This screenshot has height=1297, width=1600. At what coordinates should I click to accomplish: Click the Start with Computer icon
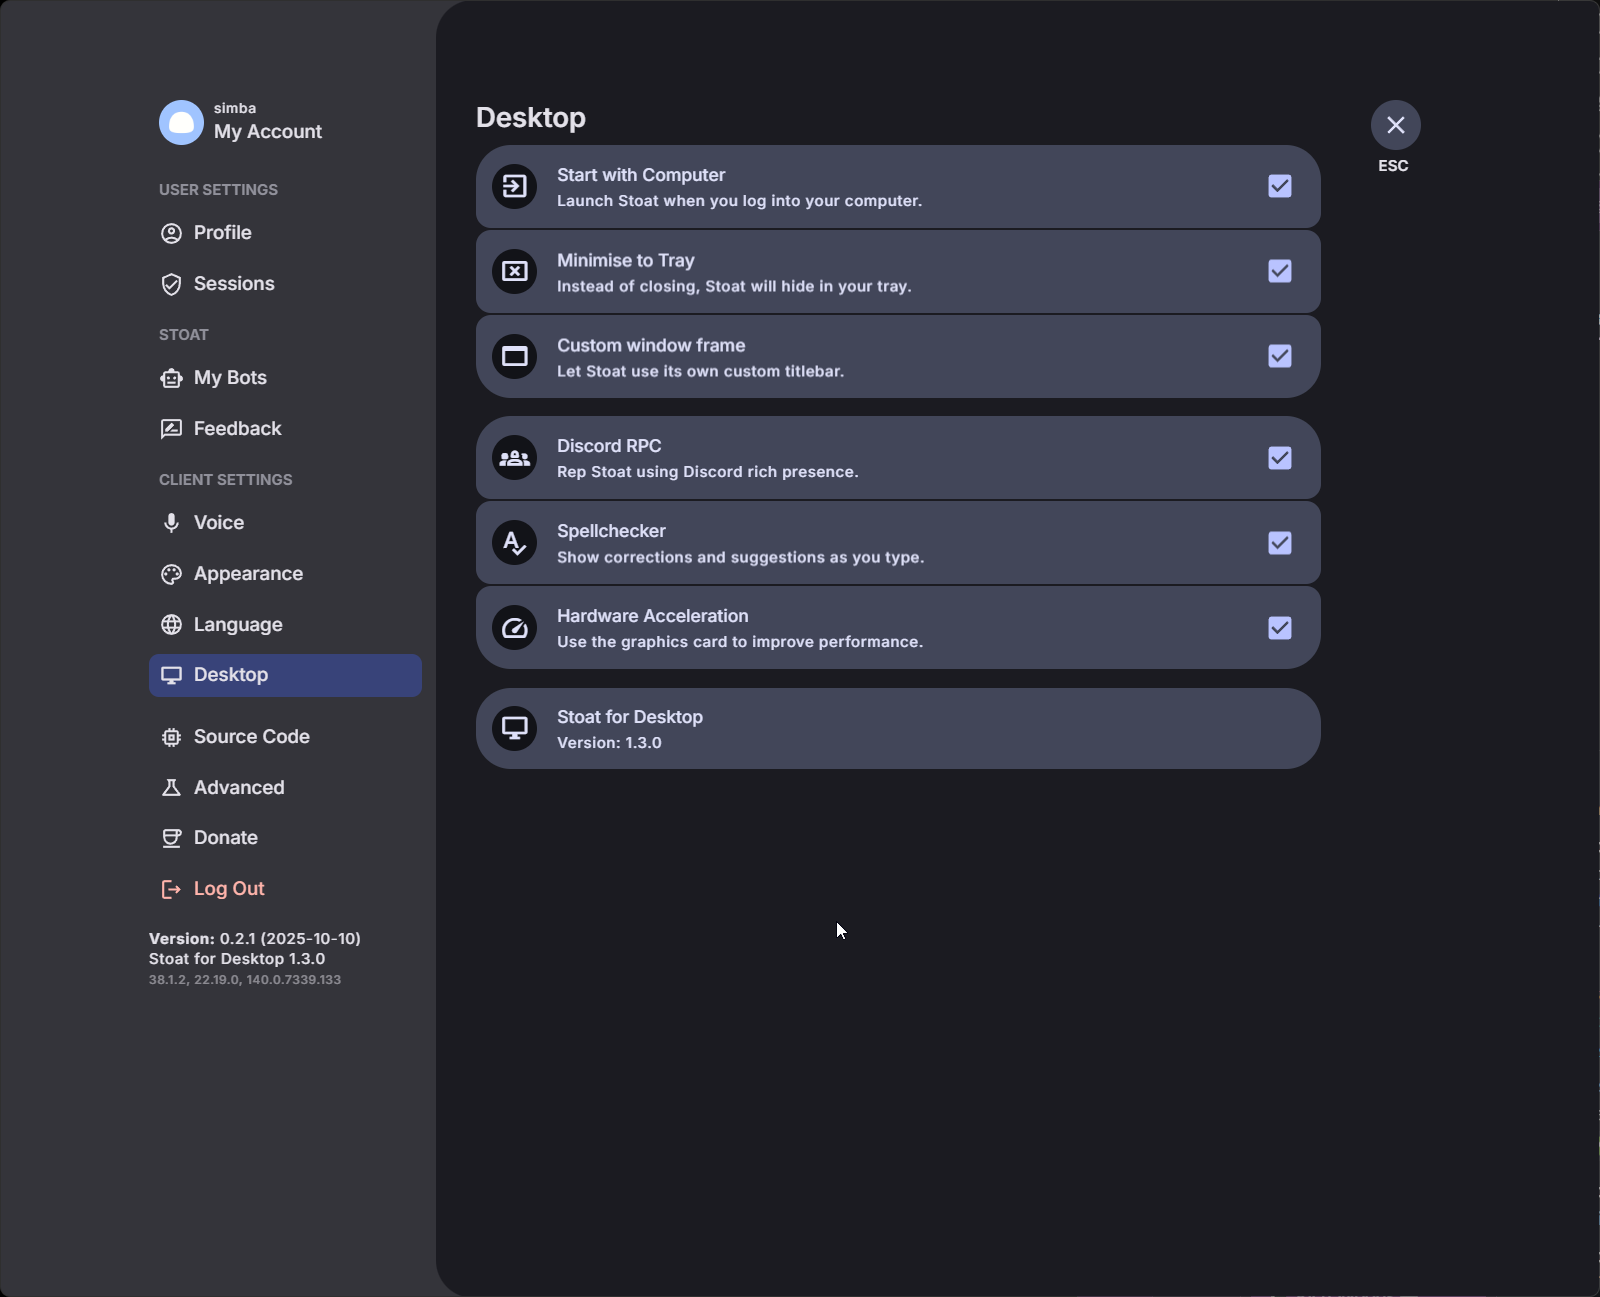point(515,187)
